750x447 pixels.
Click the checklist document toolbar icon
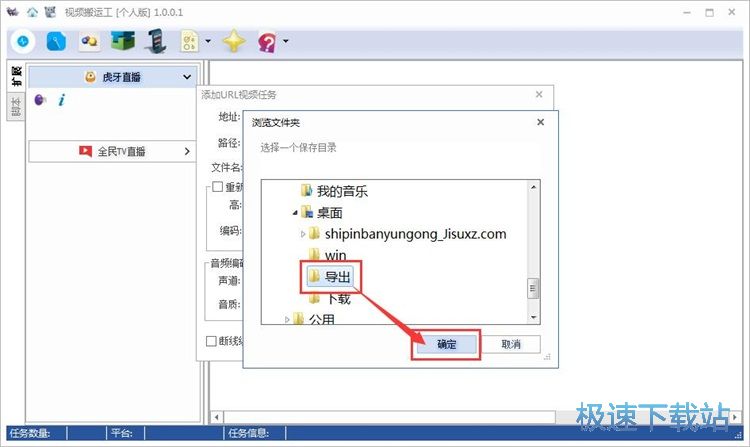pos(189,41)
